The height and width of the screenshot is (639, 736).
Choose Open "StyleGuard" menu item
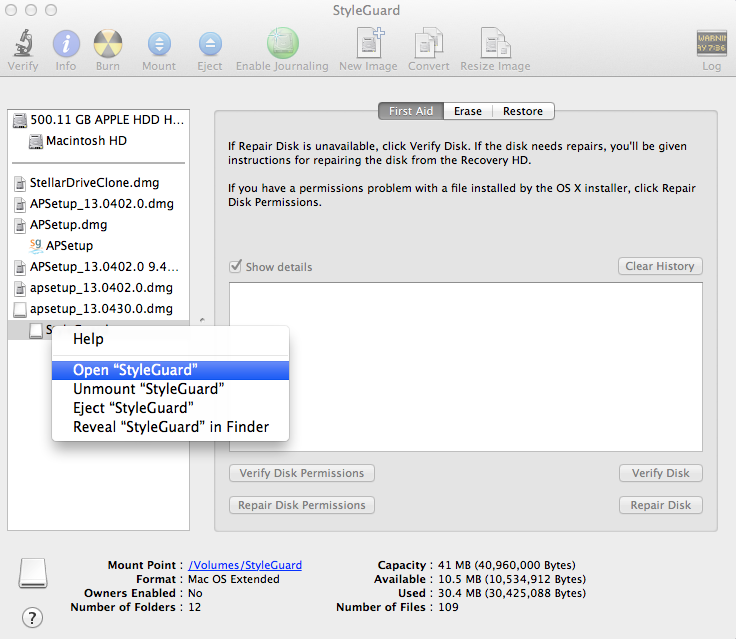coord(170,370)
